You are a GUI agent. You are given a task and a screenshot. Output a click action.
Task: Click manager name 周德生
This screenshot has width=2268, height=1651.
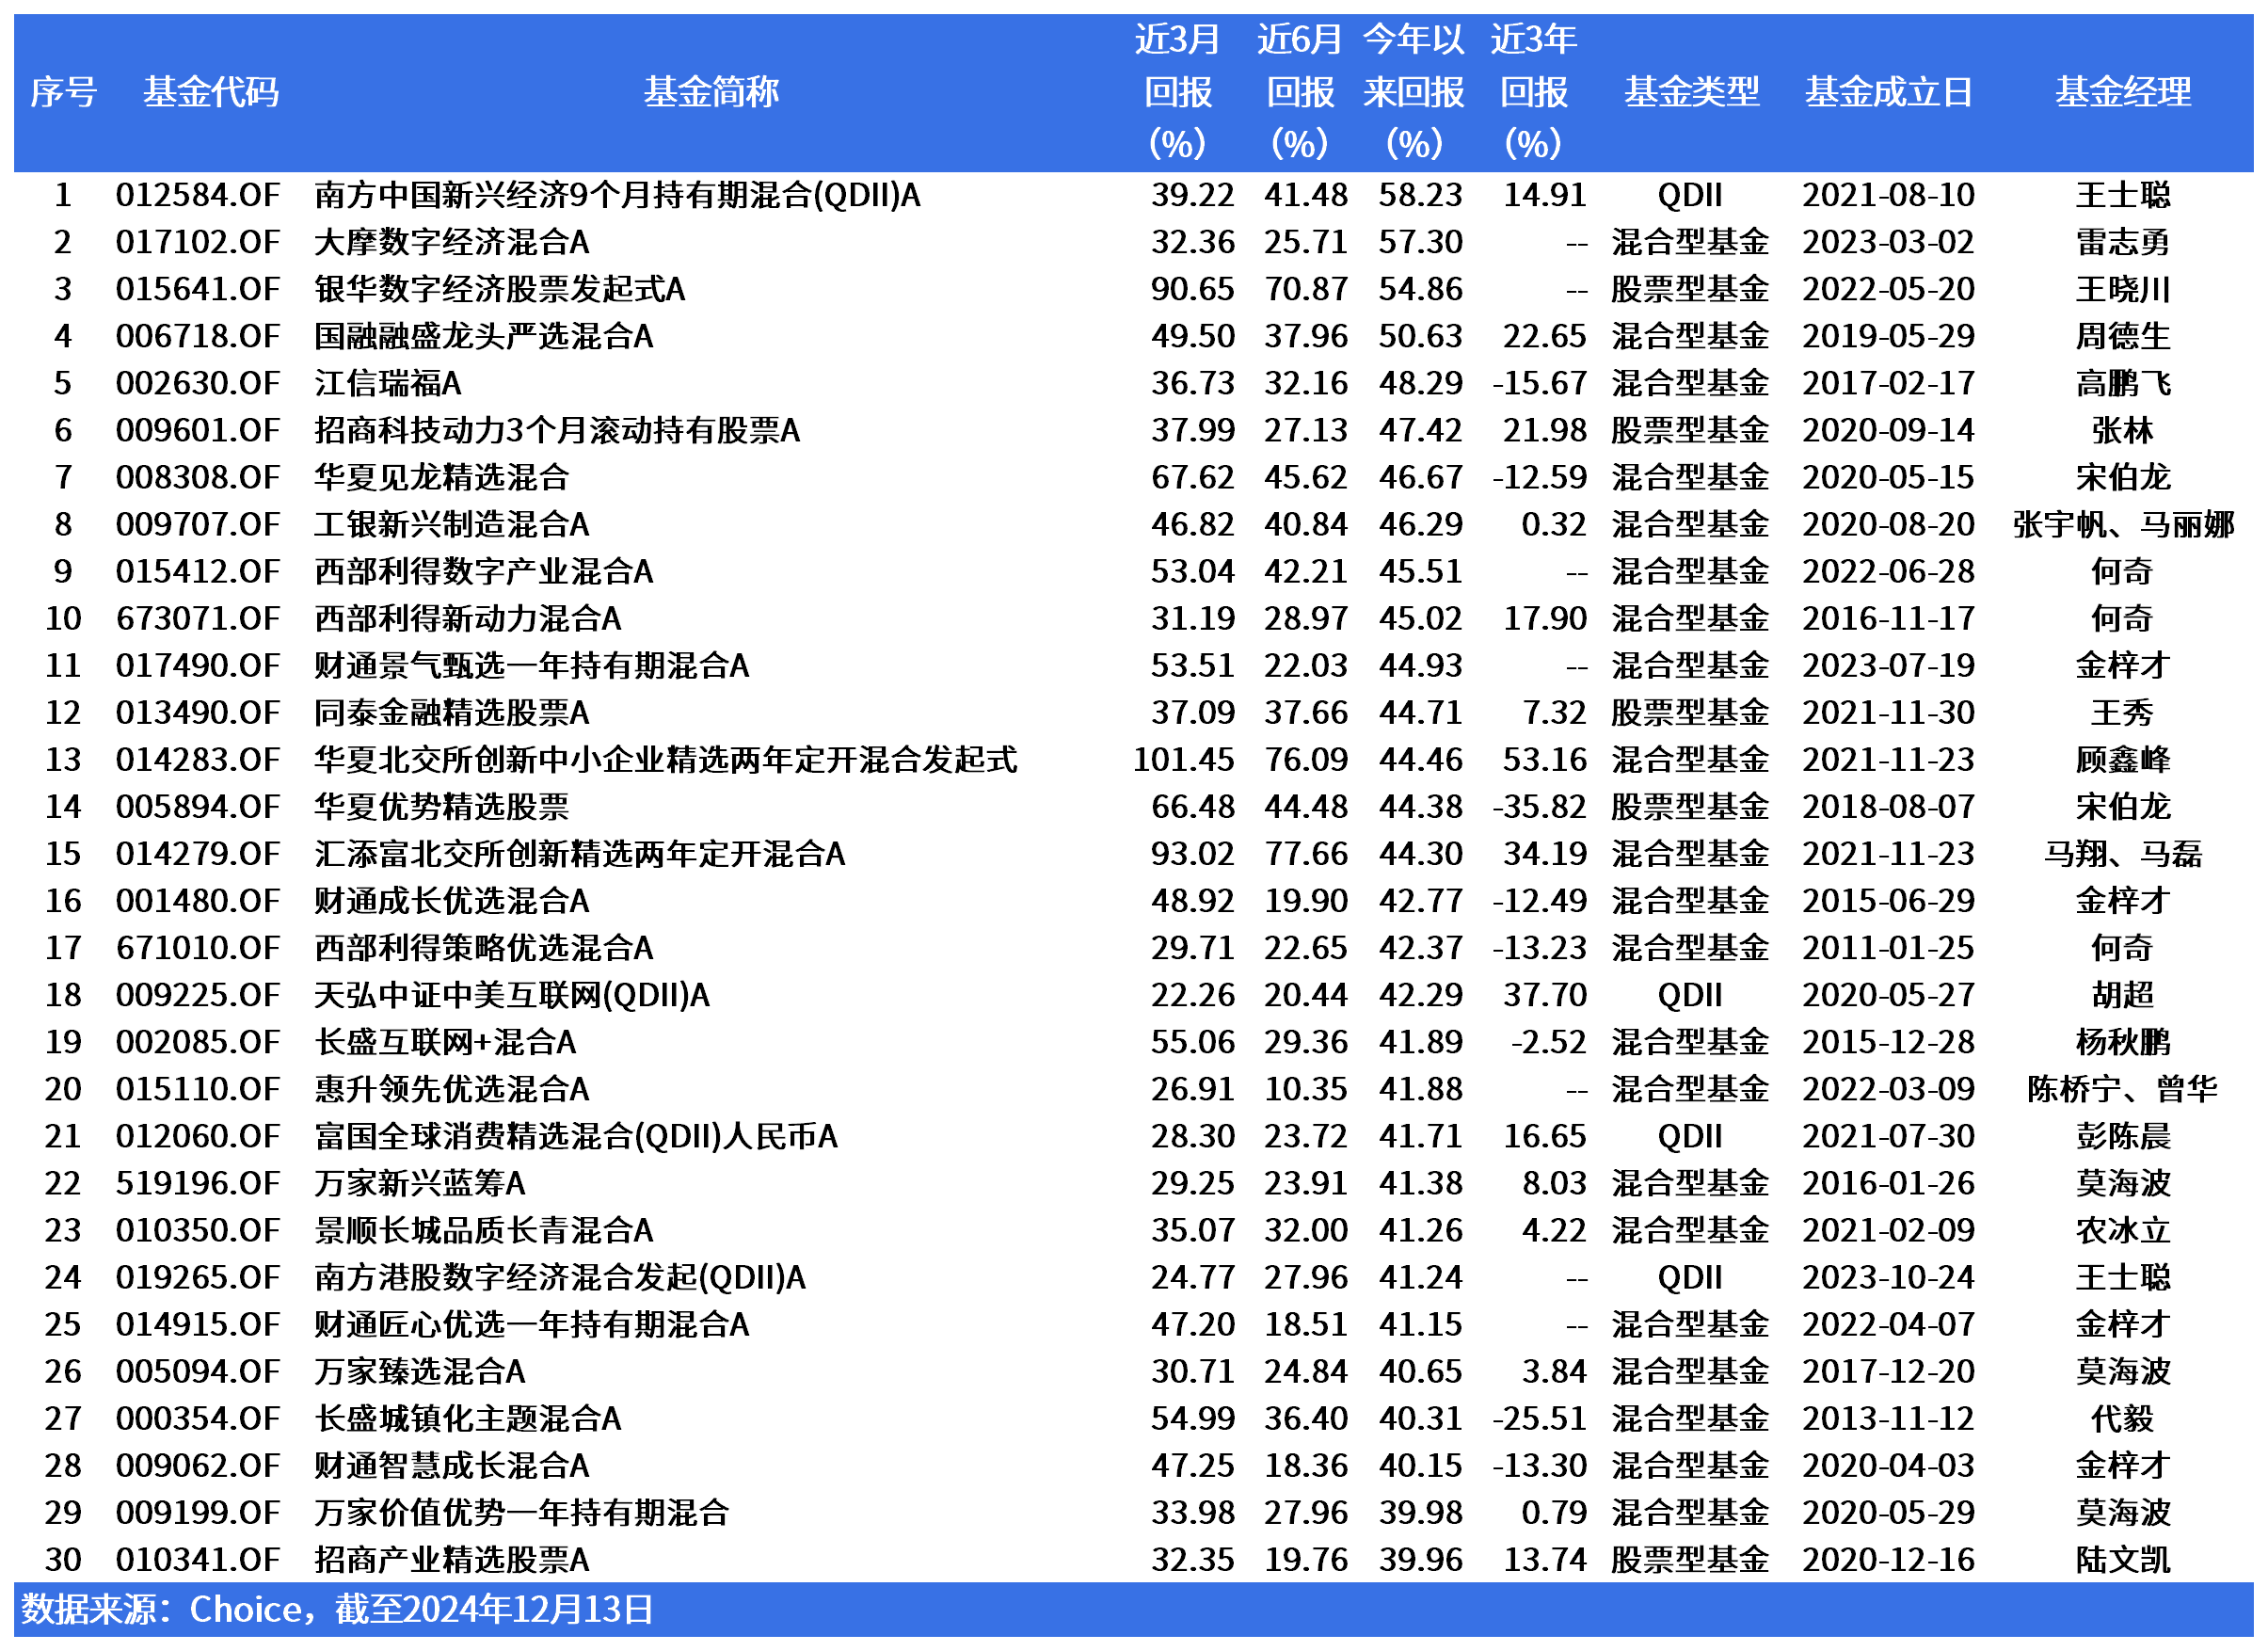(x=2123, y=336)
